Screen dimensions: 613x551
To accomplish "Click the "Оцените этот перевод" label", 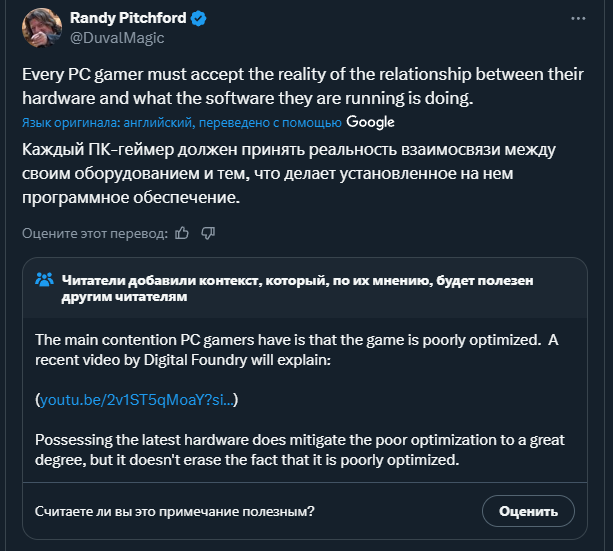I will pyautogui.click(x=95, y=233).
